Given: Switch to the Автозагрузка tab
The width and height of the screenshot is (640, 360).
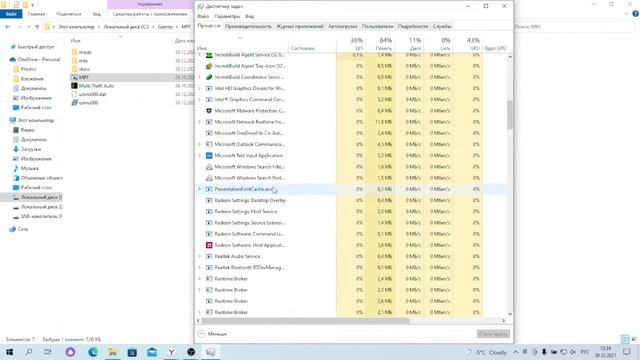Looking at the screenshot, I should [x=343, y=26].
